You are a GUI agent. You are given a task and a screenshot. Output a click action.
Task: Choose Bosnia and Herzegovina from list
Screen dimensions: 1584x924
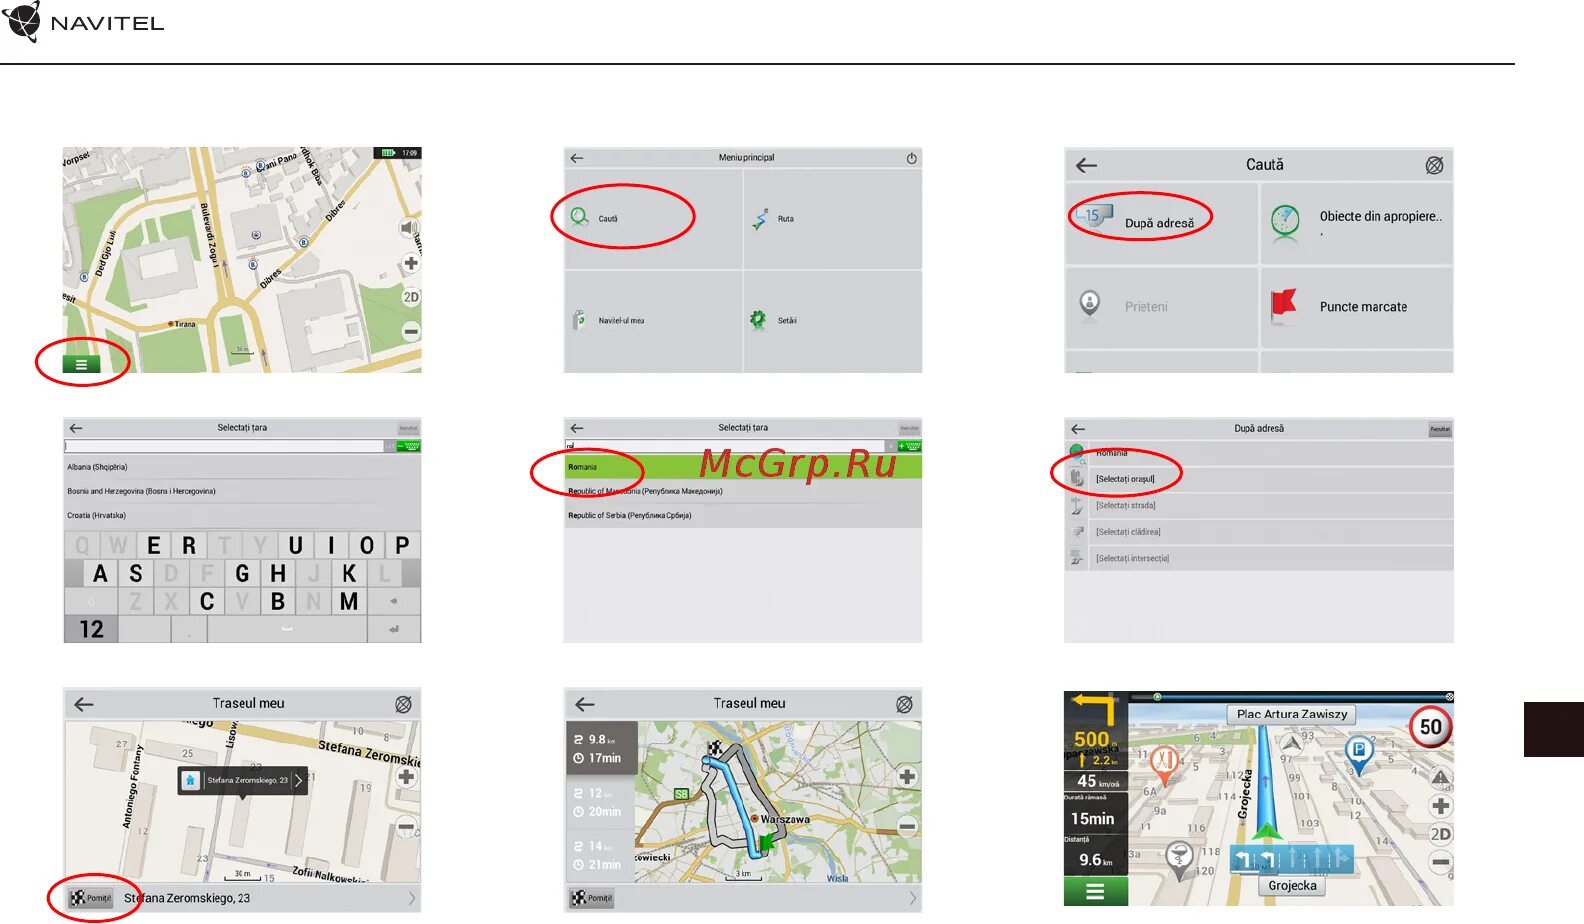pyautogui.click(x=242, y=491)
